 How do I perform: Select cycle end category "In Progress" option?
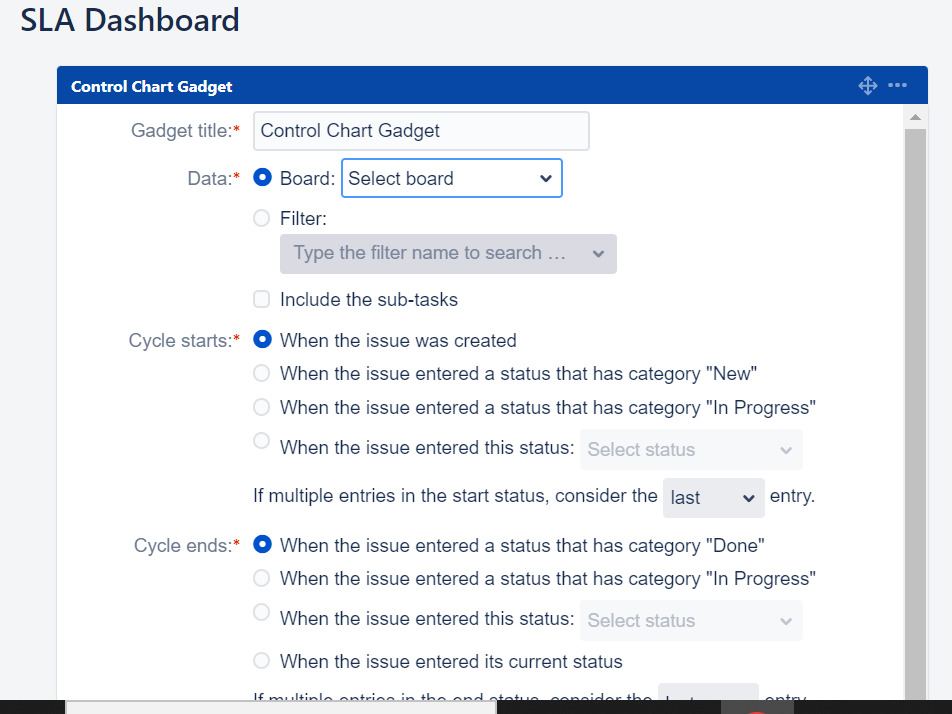tap(262, 577)
